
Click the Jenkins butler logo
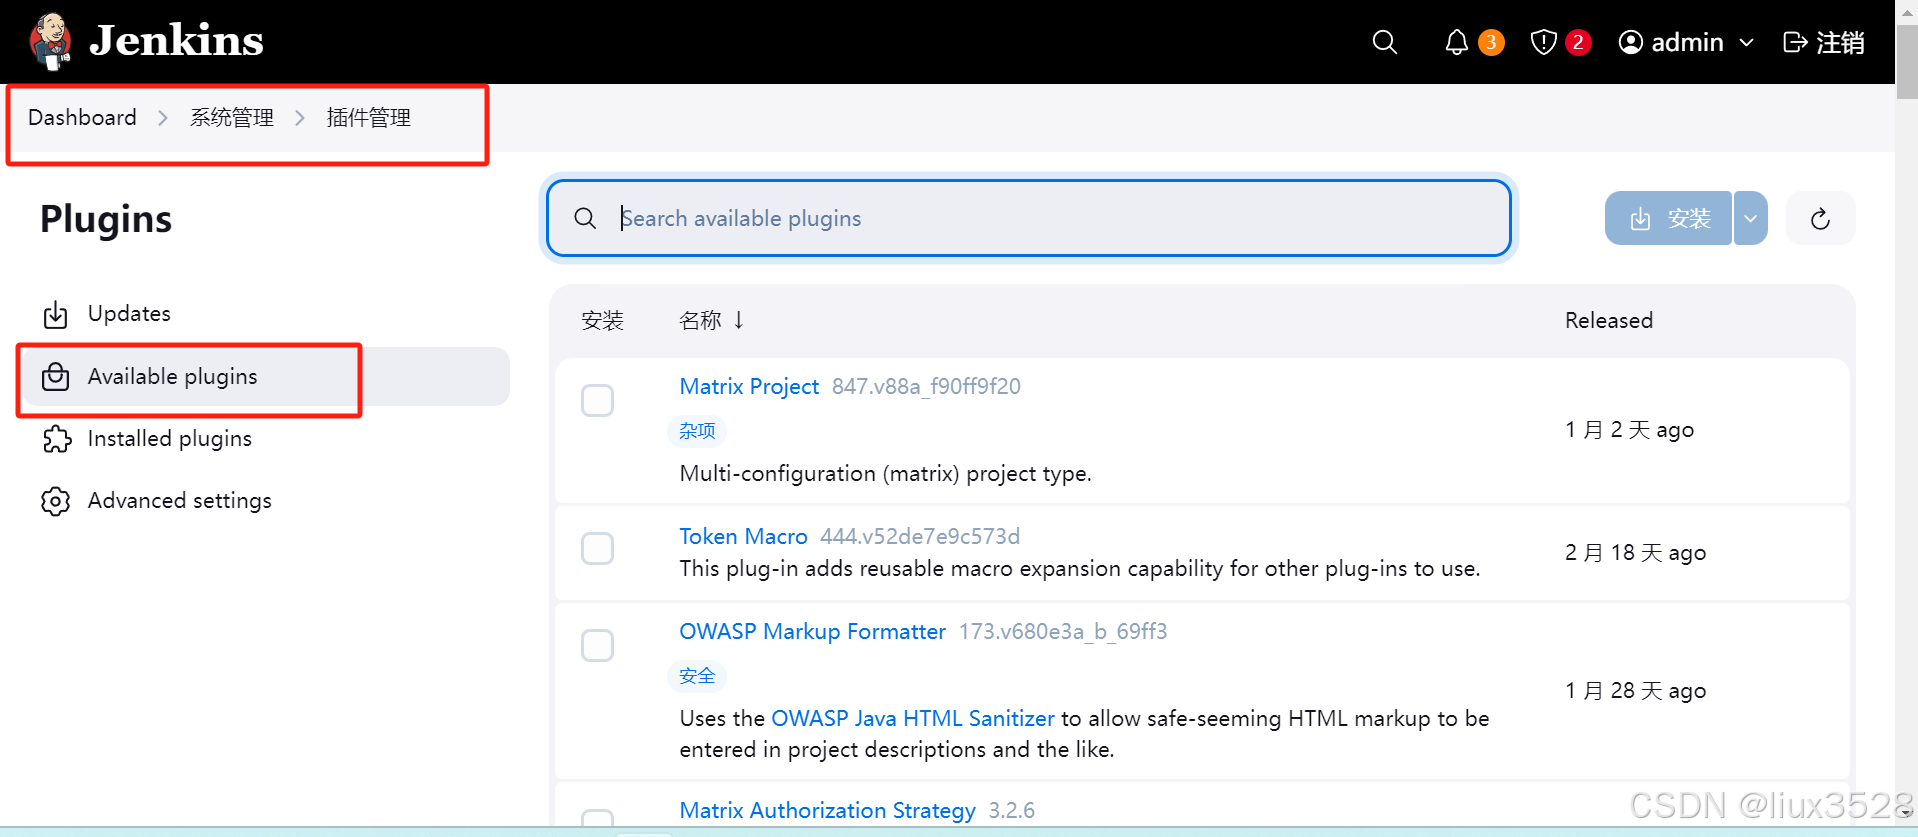point(50,41)
